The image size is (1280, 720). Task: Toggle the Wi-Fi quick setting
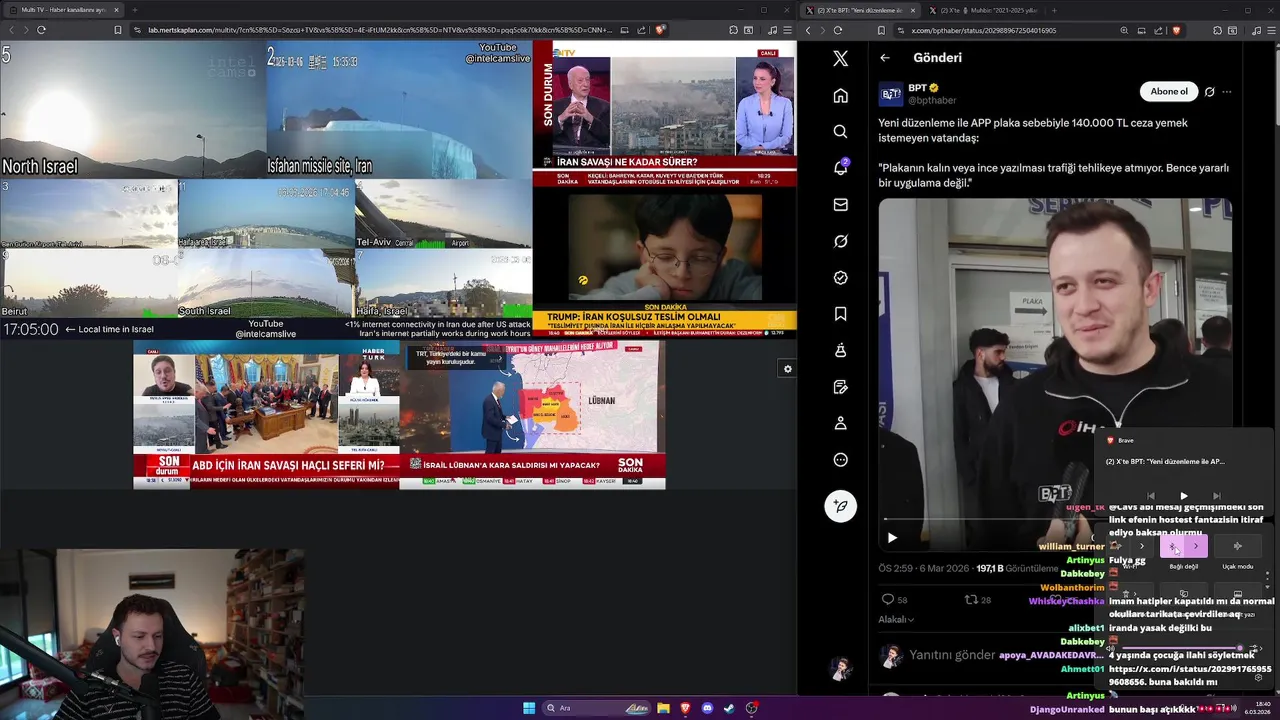[x=1119, y=546]
